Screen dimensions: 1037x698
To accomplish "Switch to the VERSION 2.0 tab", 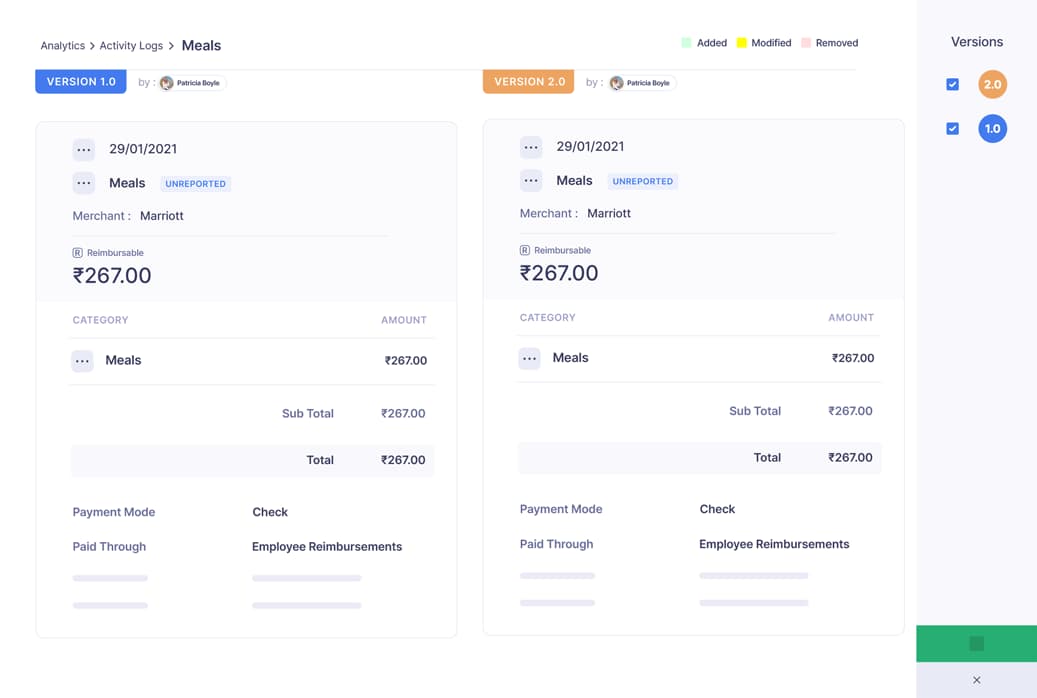I will pyautogui.click(x=528, y=81).
